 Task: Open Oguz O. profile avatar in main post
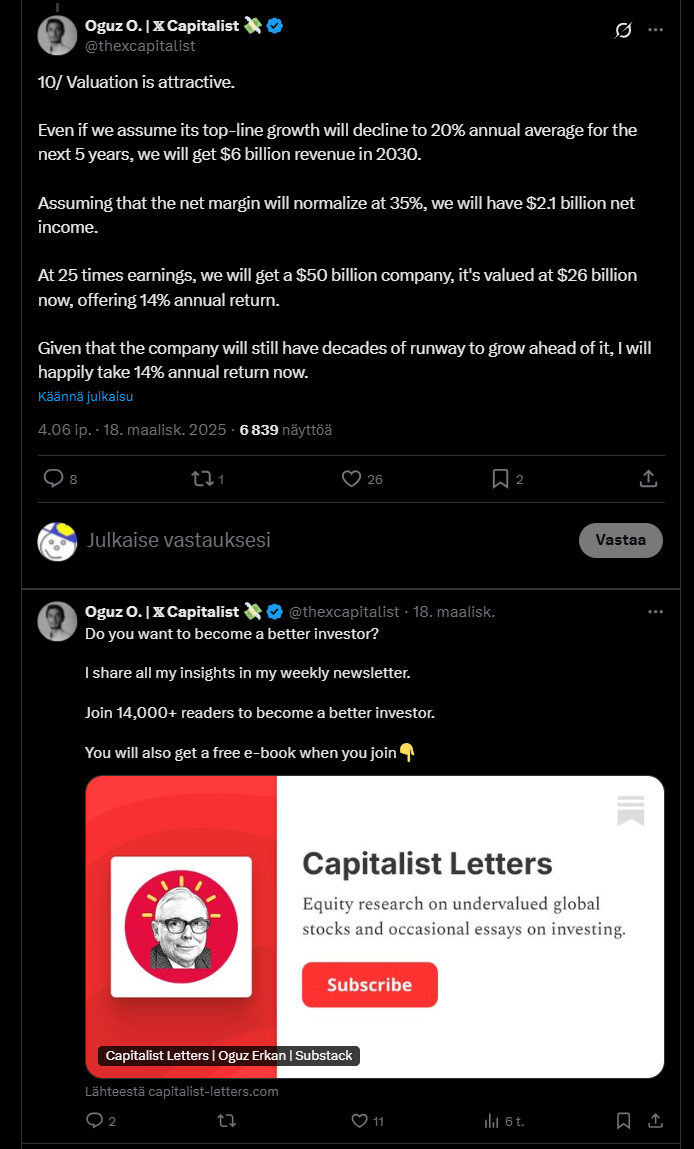tap(57, 35)
